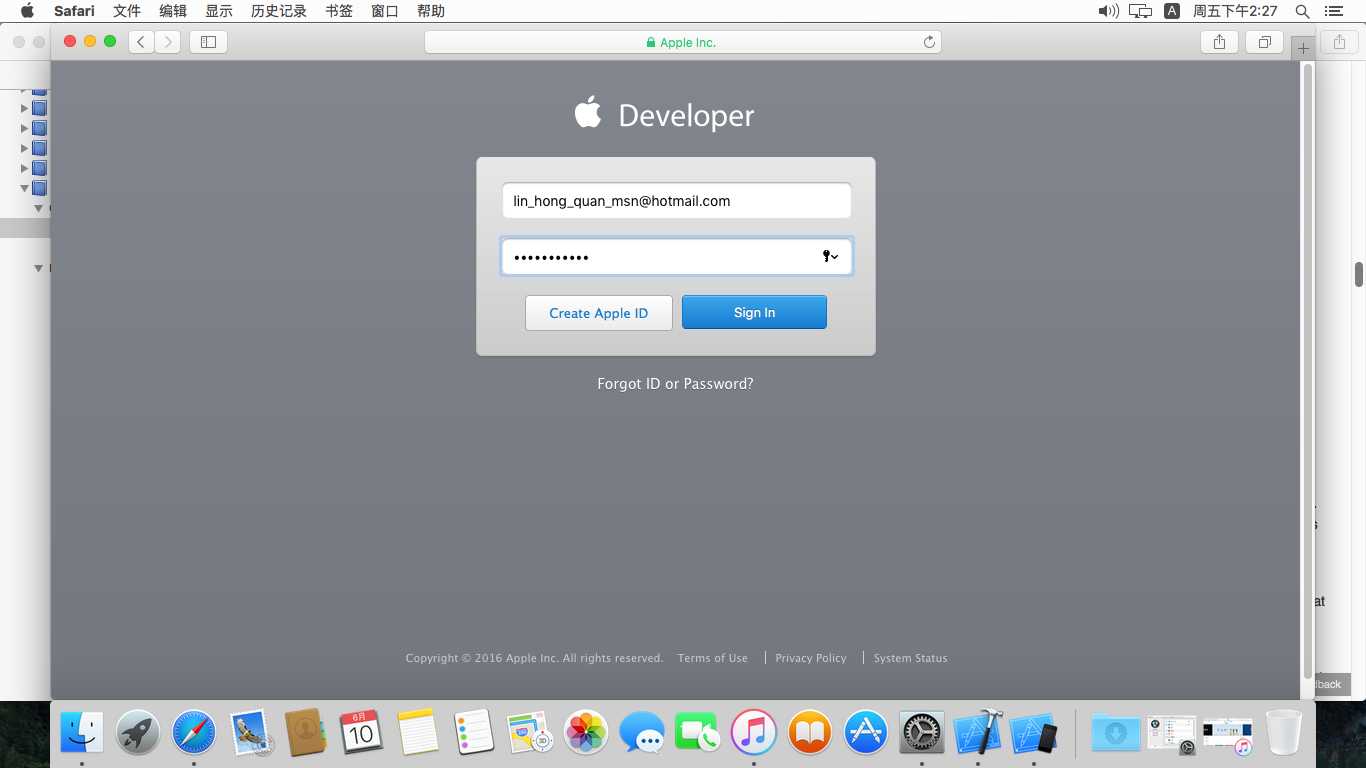Open Contacts from the Dock
This screenshot has width=1366, height=768.
(x=306, y=733)
